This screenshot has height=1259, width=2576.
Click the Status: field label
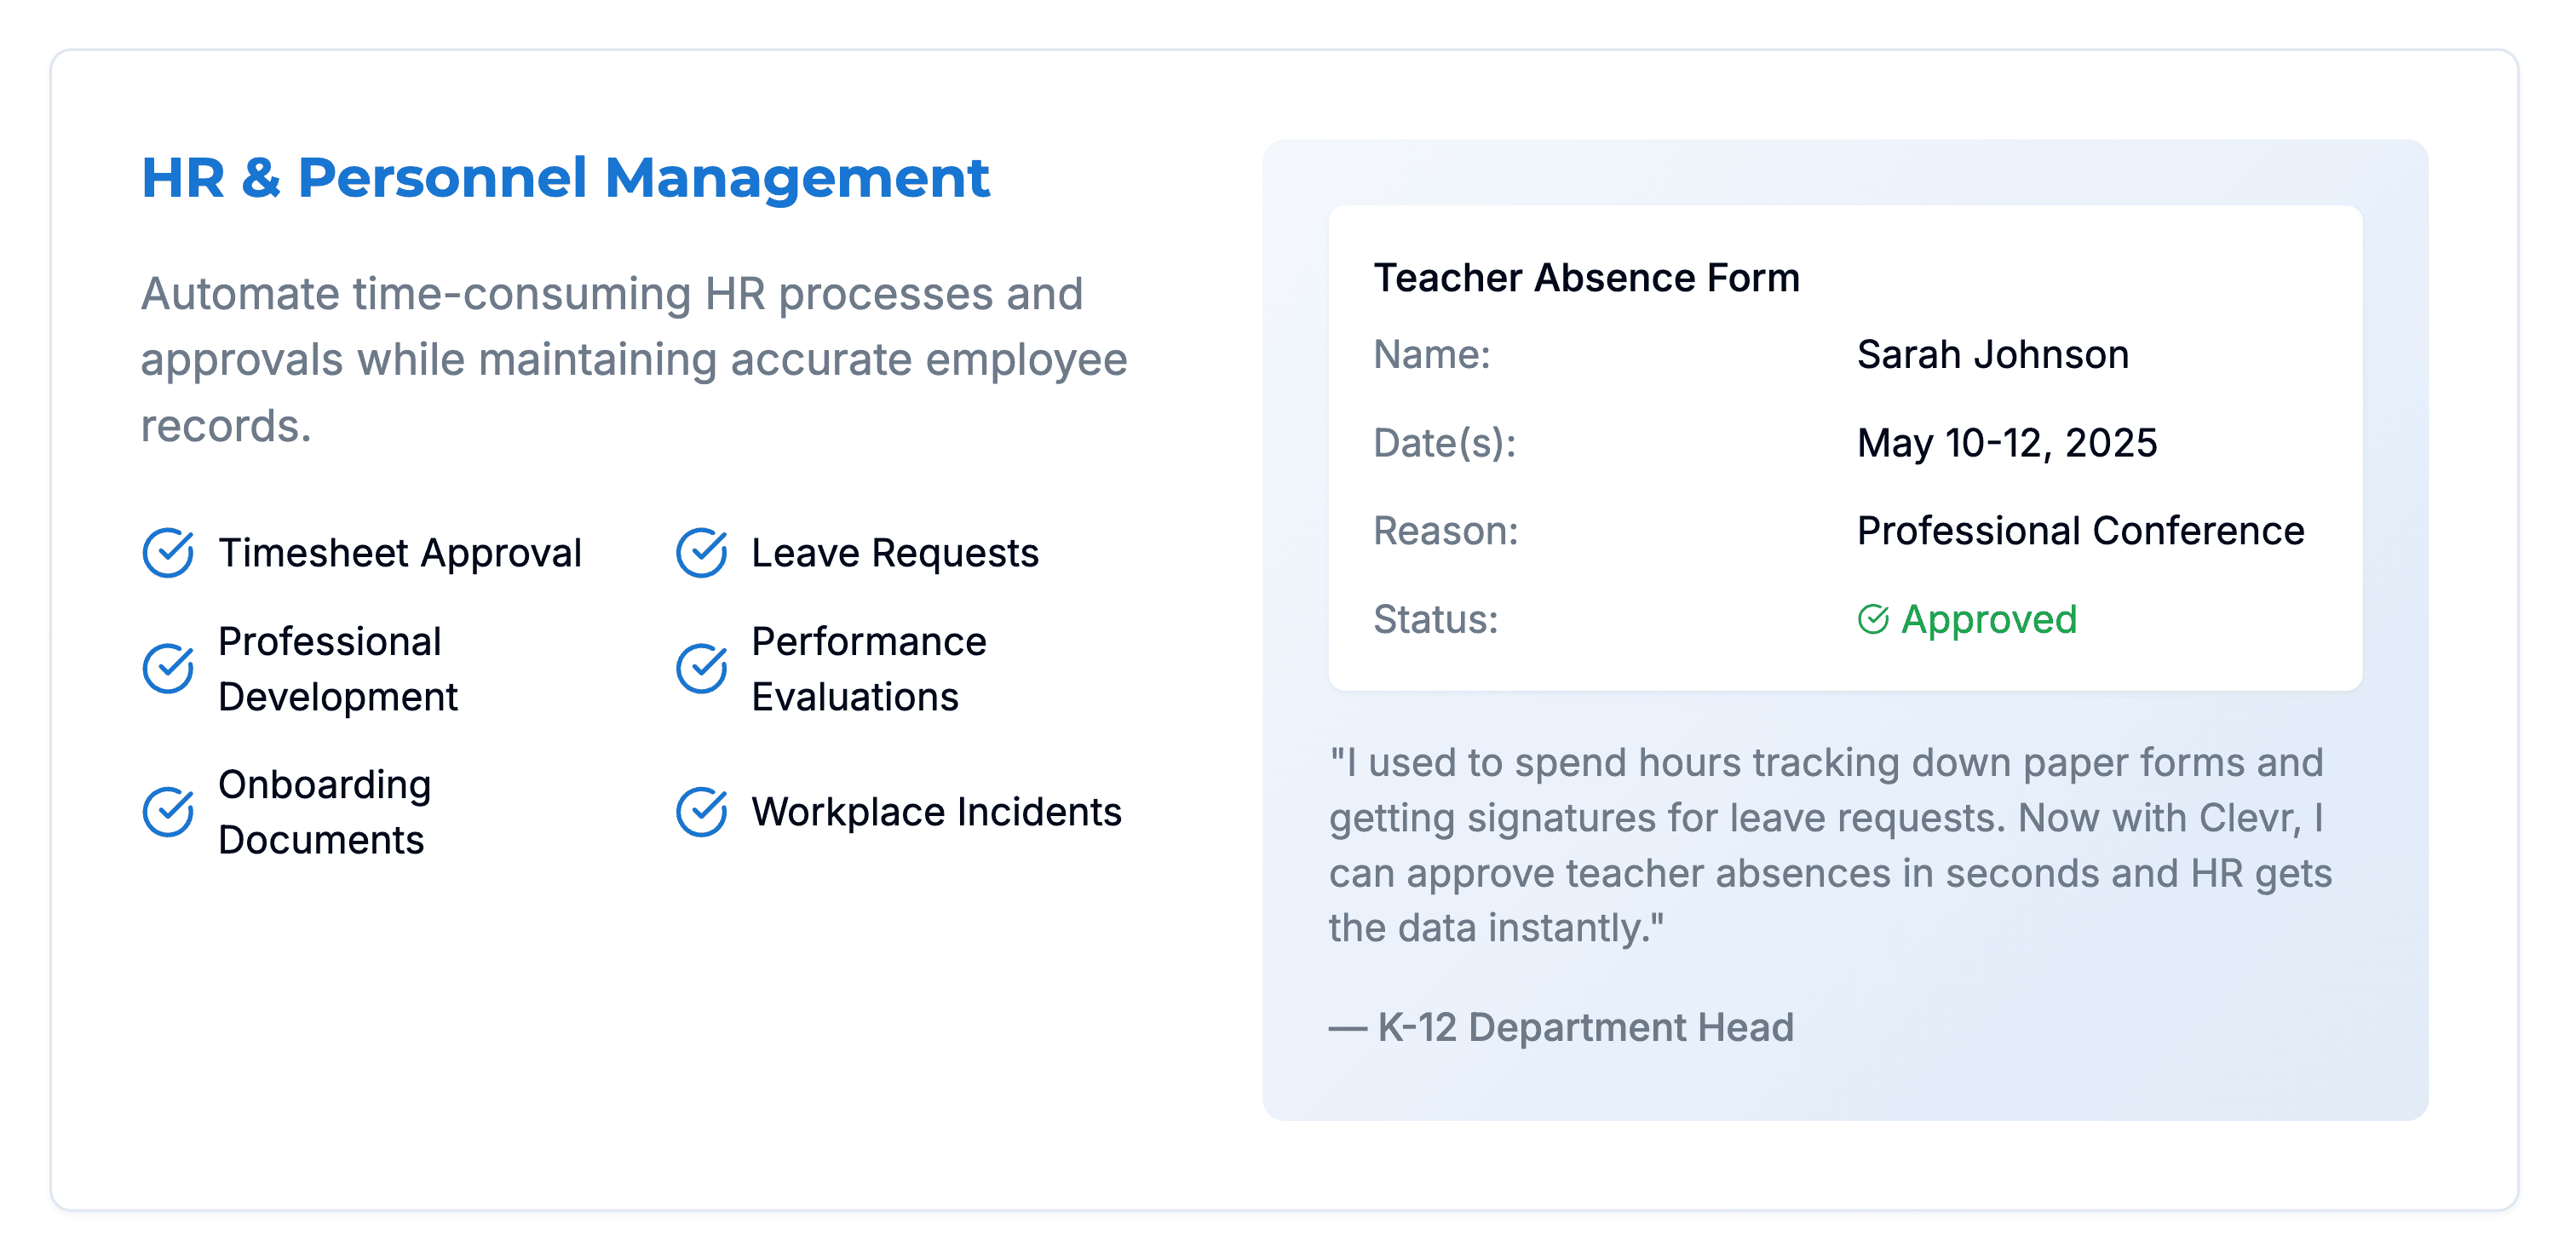[1436, 620]
